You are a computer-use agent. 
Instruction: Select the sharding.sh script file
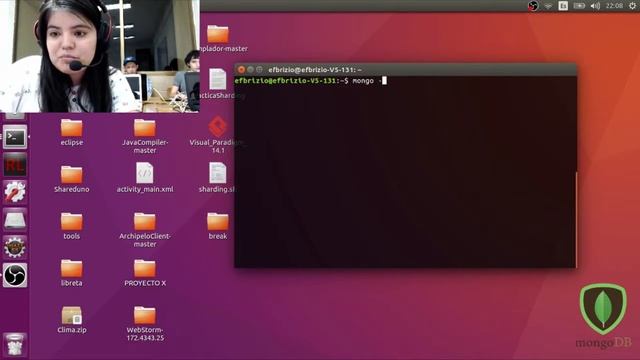coord(218,178)
